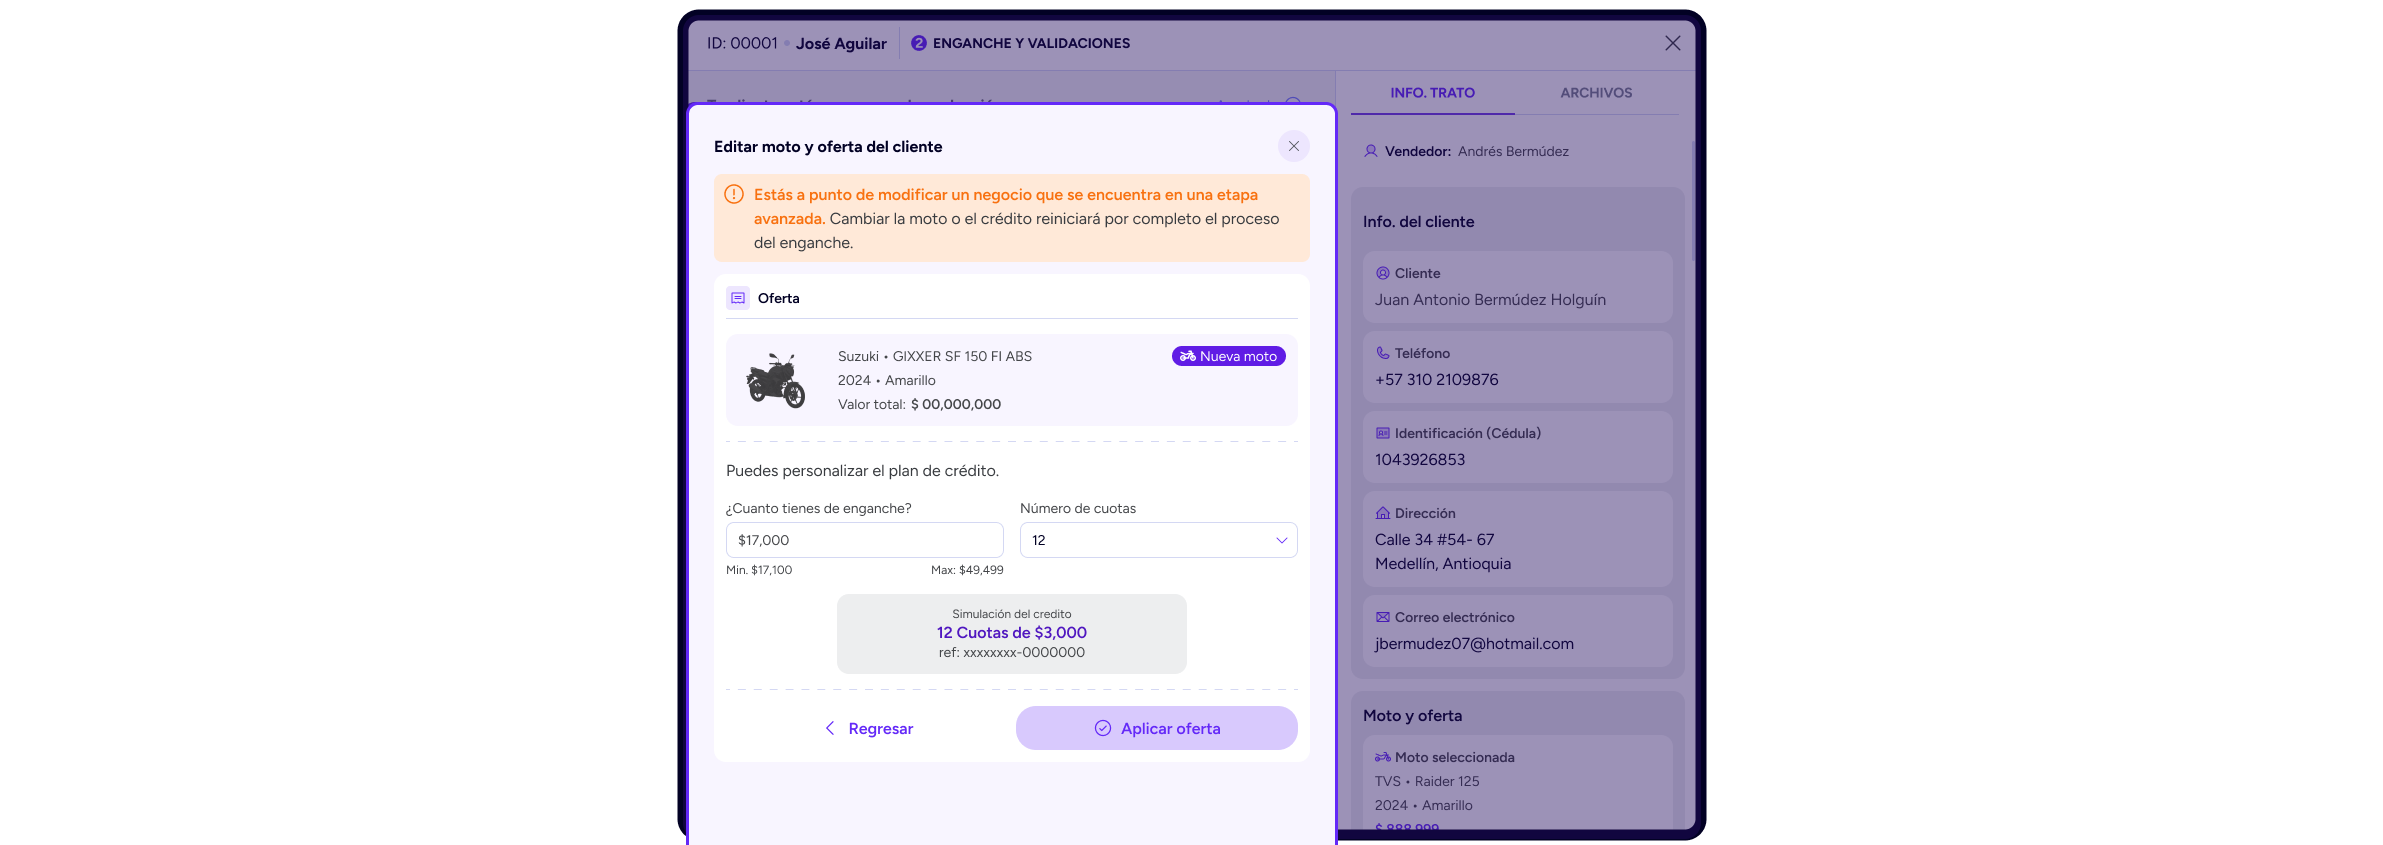The width and height of the screenshot is (2383, 845).
Task: Click the Dirección house icon
Action: [x=1382, y=513]
